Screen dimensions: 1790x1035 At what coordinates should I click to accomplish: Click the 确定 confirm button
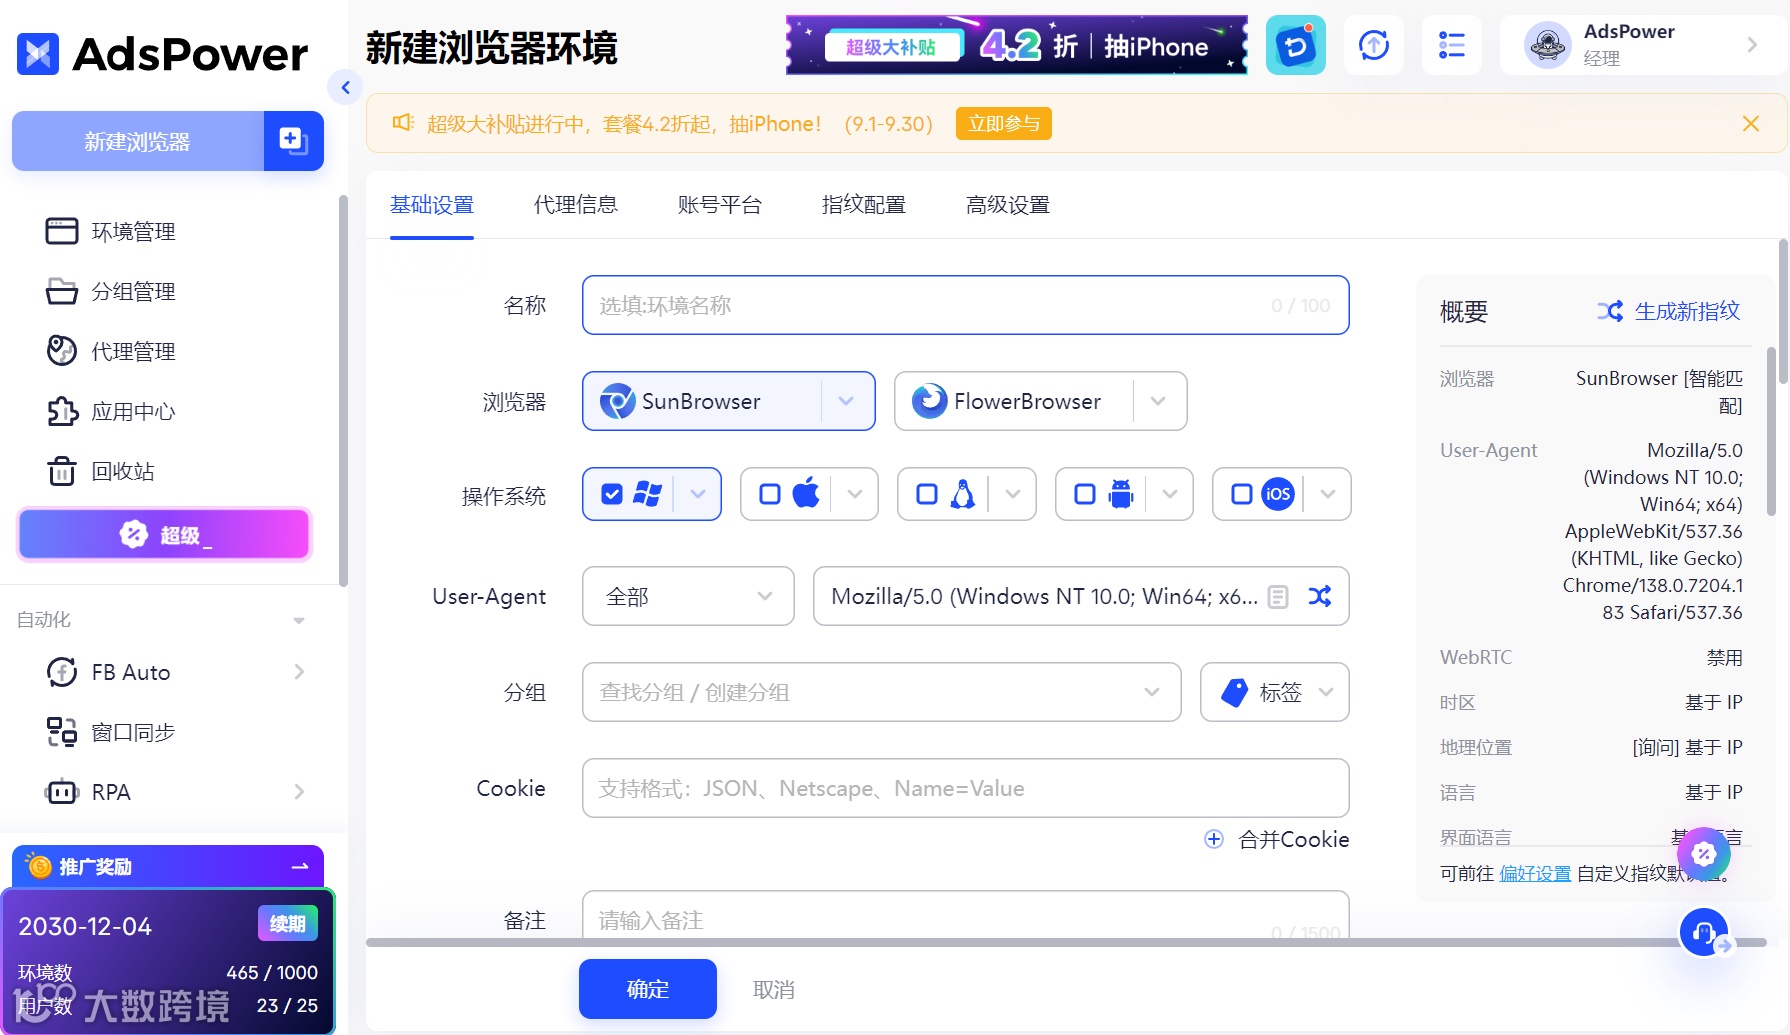click(648, 989)
